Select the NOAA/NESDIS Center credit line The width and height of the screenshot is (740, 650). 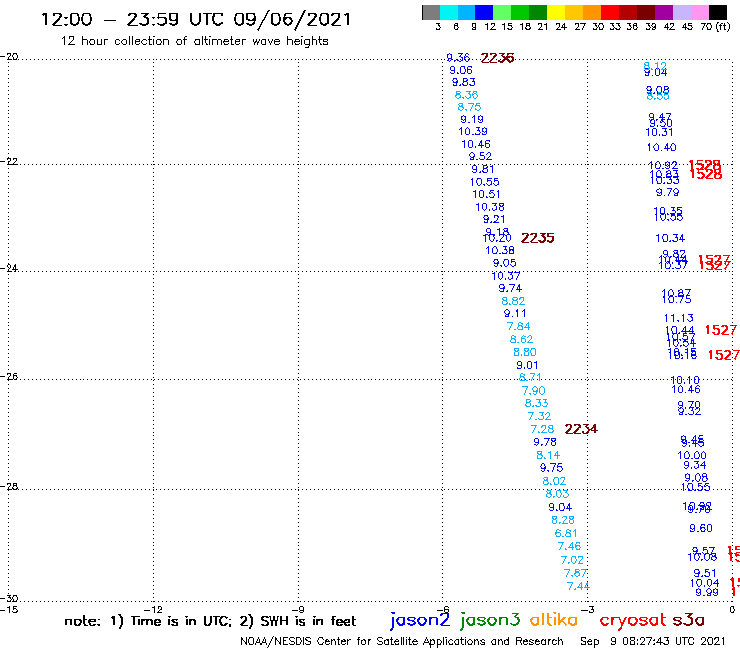coord(402,641)
